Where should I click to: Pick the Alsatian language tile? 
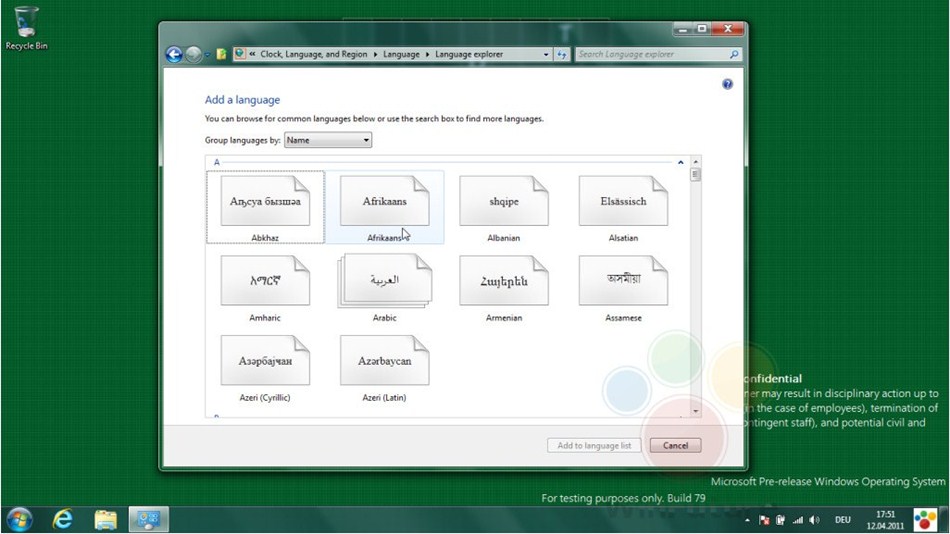623,207
